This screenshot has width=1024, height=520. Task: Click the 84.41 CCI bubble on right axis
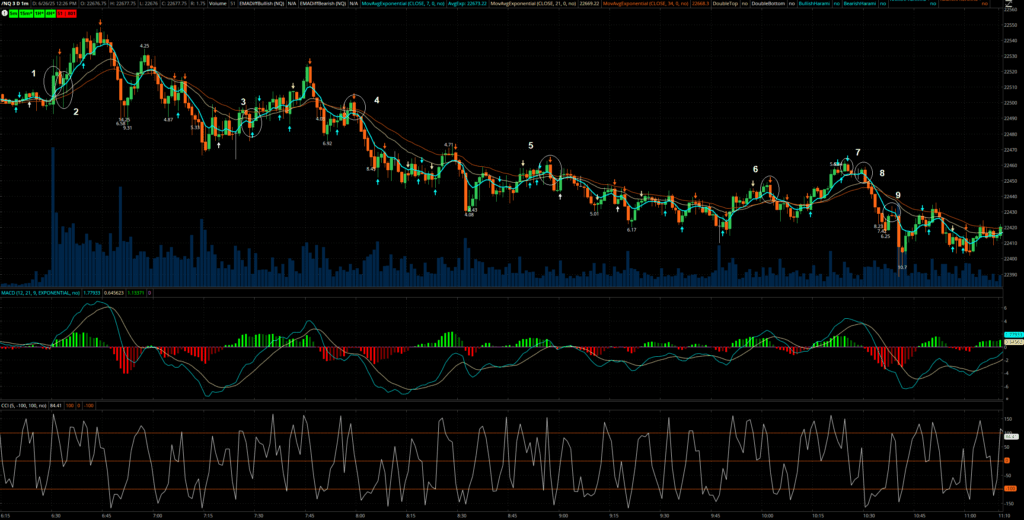(x=1011, y=436)
